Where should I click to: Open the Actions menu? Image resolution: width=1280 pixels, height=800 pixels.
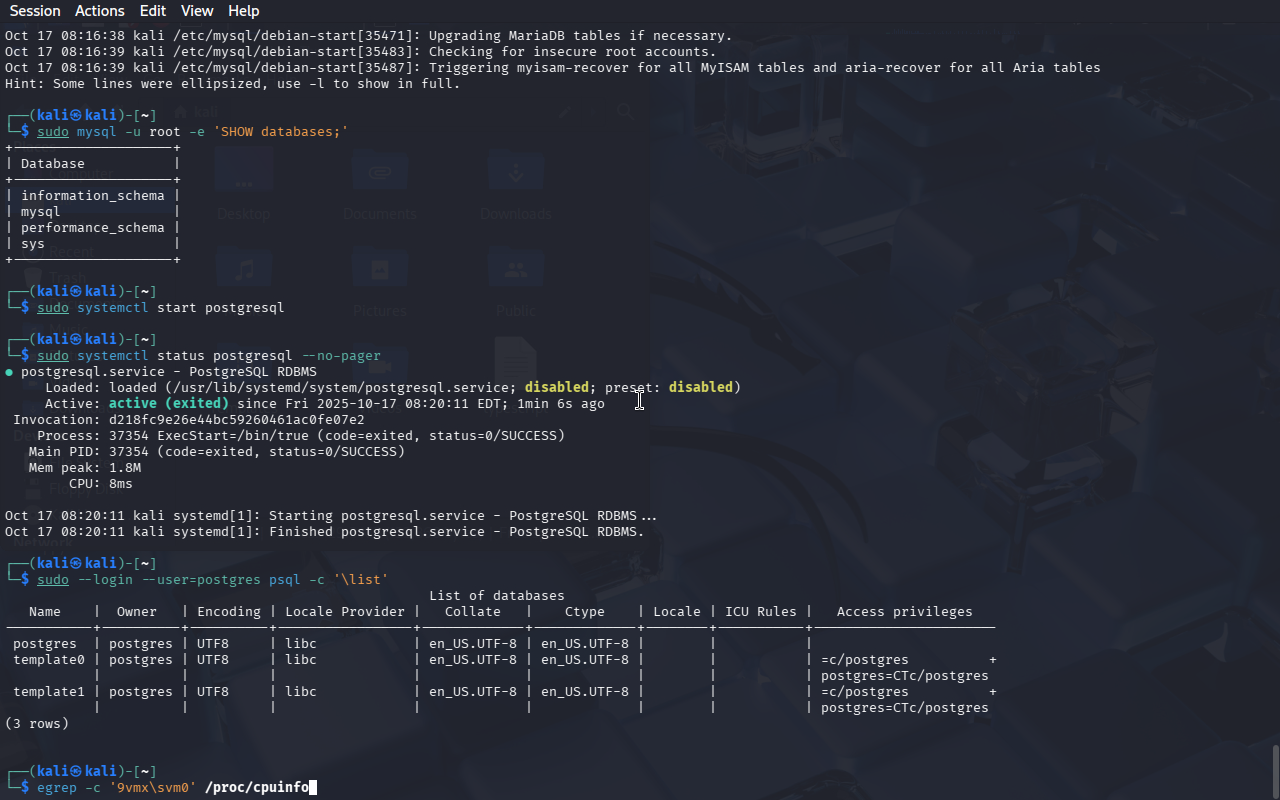click(100, 11)
